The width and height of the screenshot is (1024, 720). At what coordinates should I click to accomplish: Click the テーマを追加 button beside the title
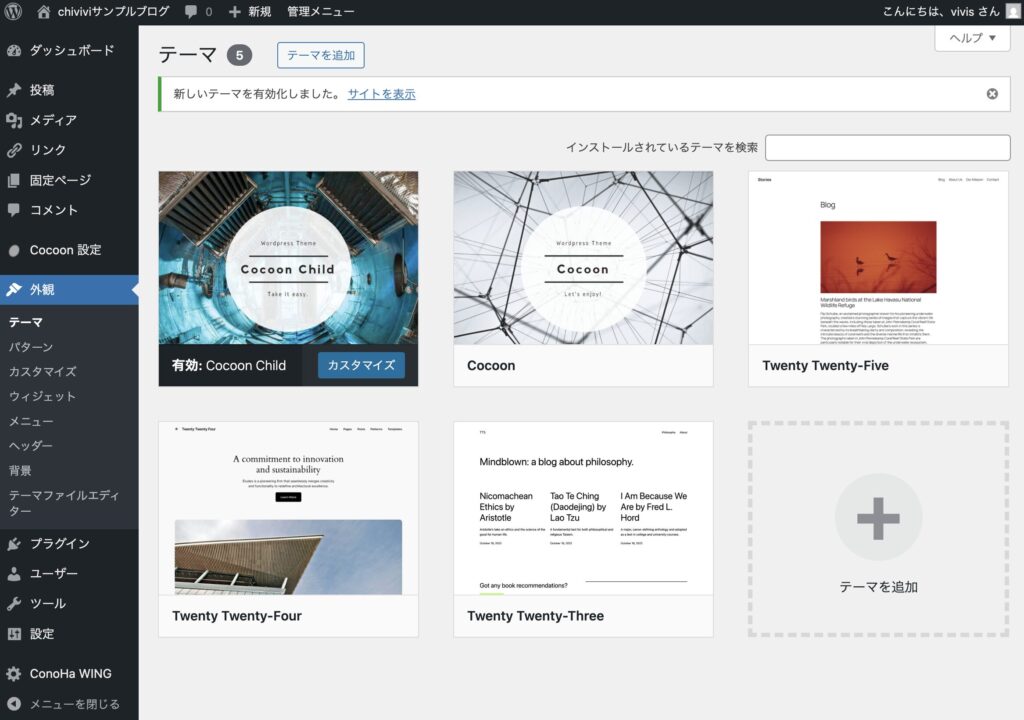(321, 55)
